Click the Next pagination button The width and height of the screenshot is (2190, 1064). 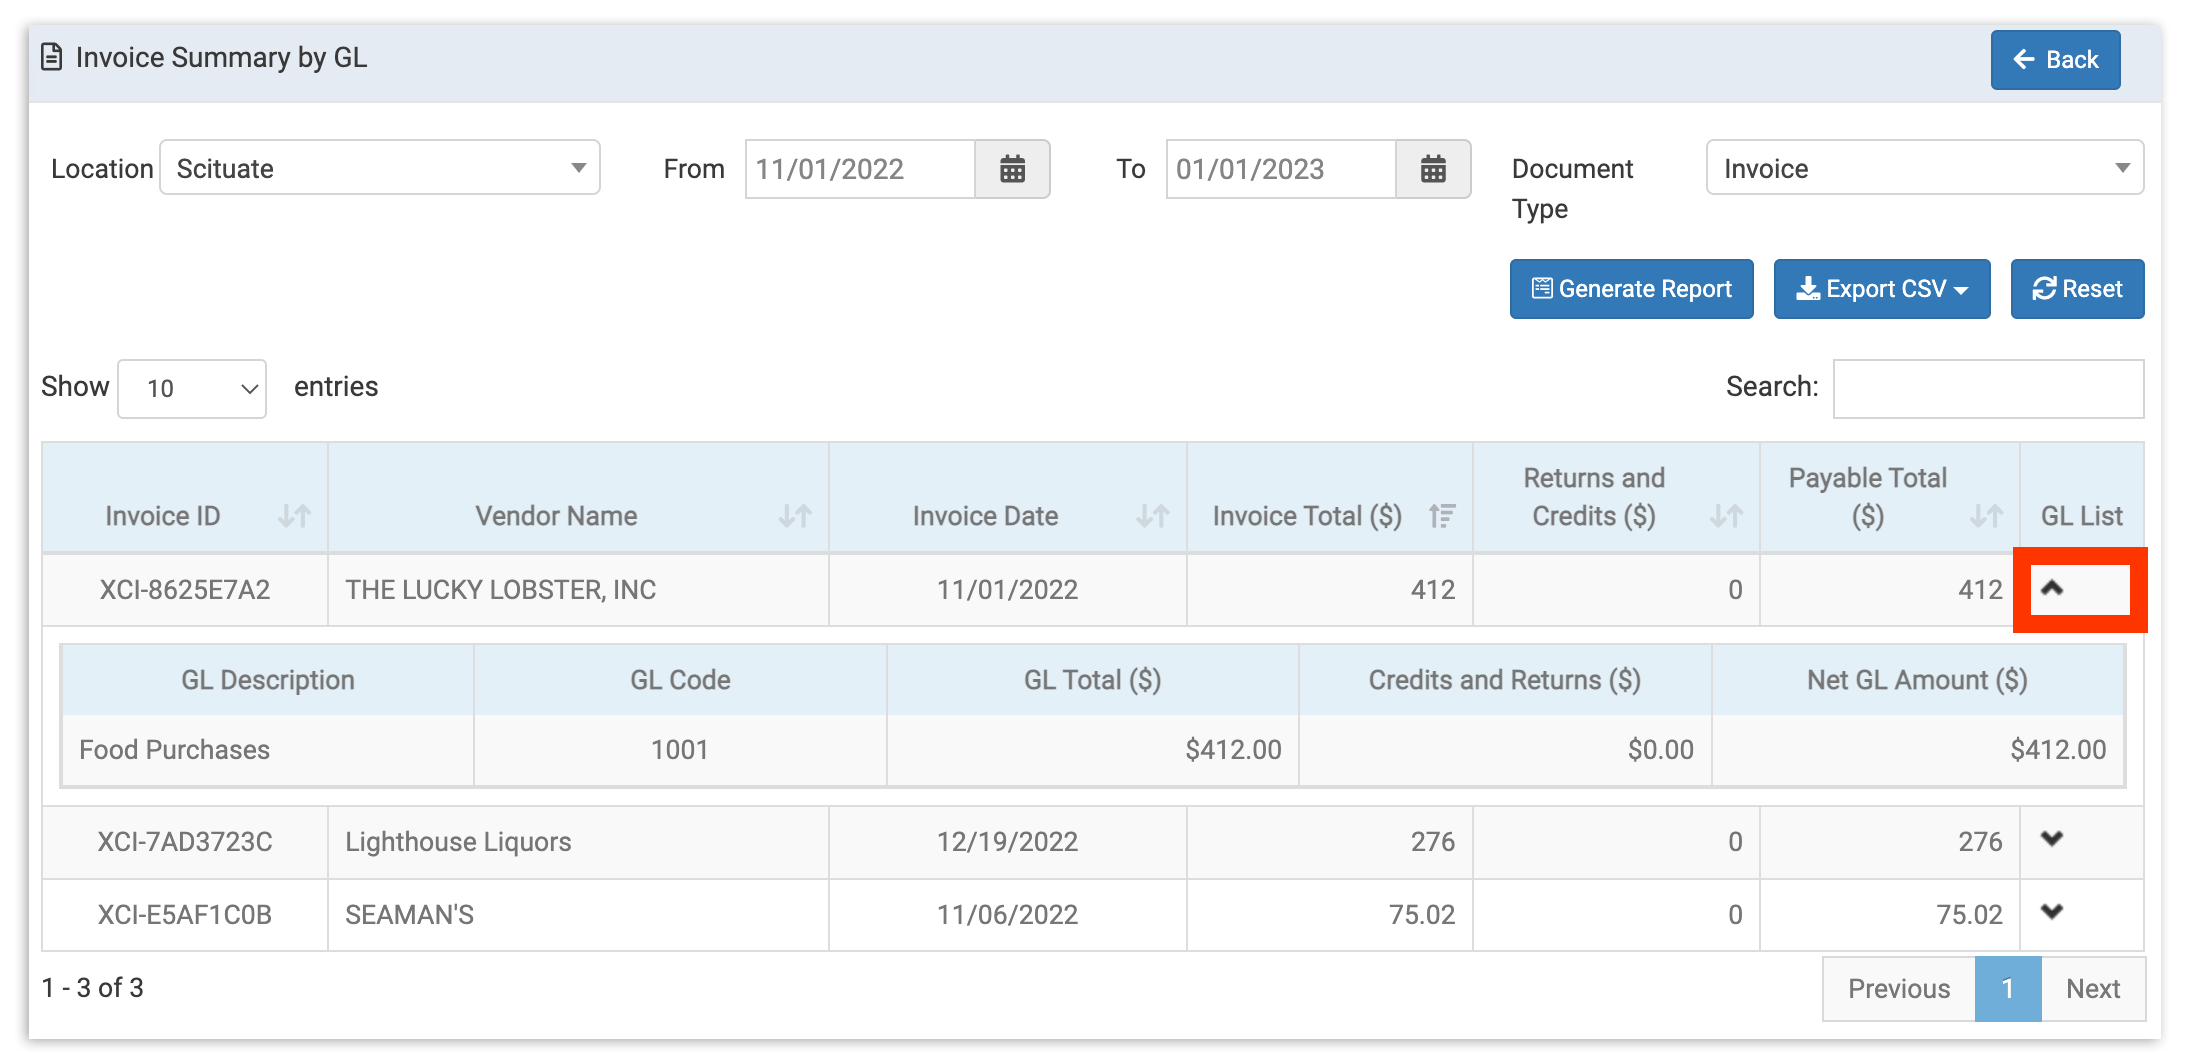2093,988
